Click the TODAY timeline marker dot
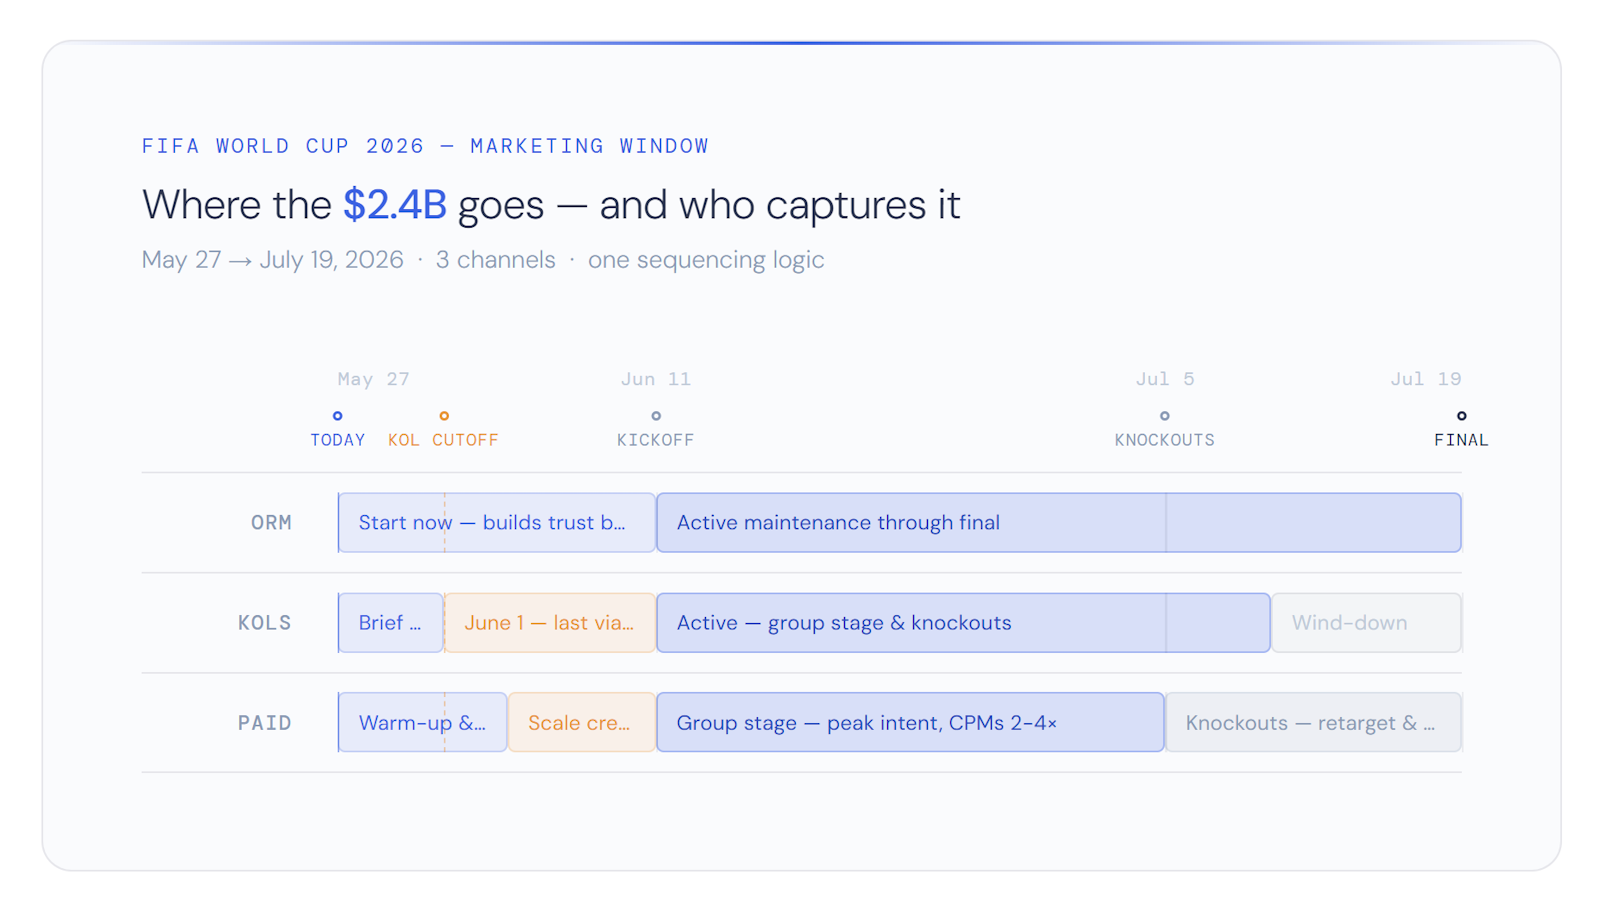This screenshot has width=1600, height=913. [338, 416]
